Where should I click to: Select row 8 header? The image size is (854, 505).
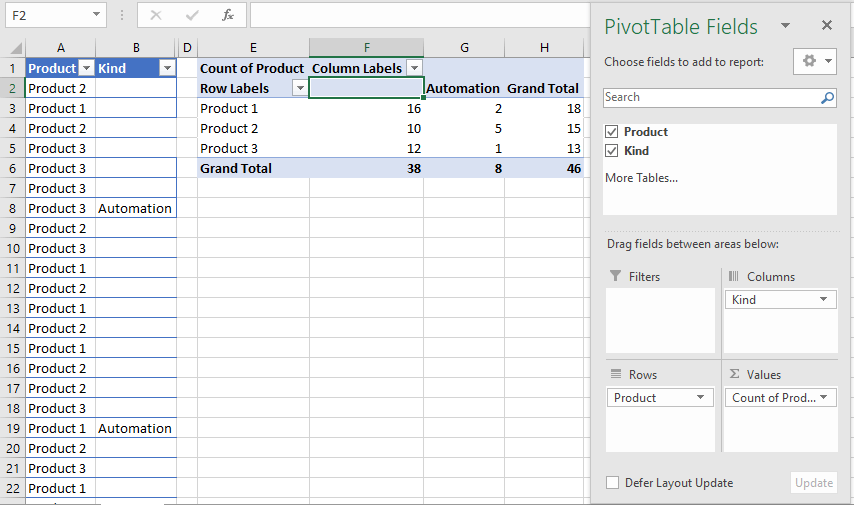(13, 209)
